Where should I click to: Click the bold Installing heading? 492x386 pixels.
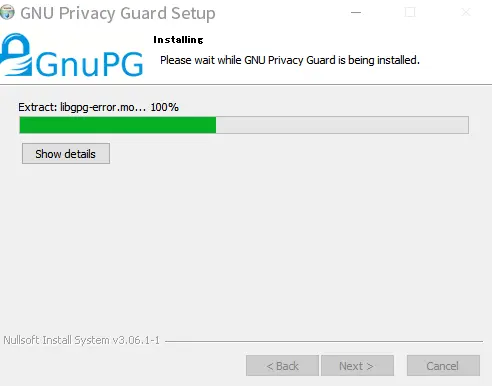178,40
